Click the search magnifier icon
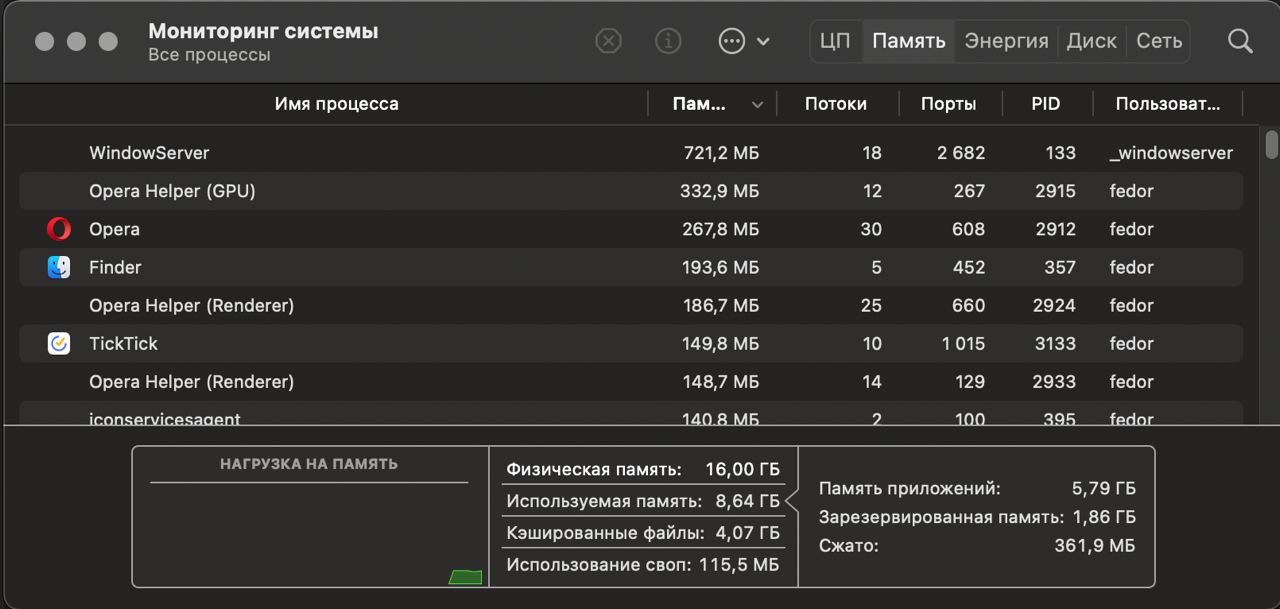The image size is (1280, 609). point(1240,41)
